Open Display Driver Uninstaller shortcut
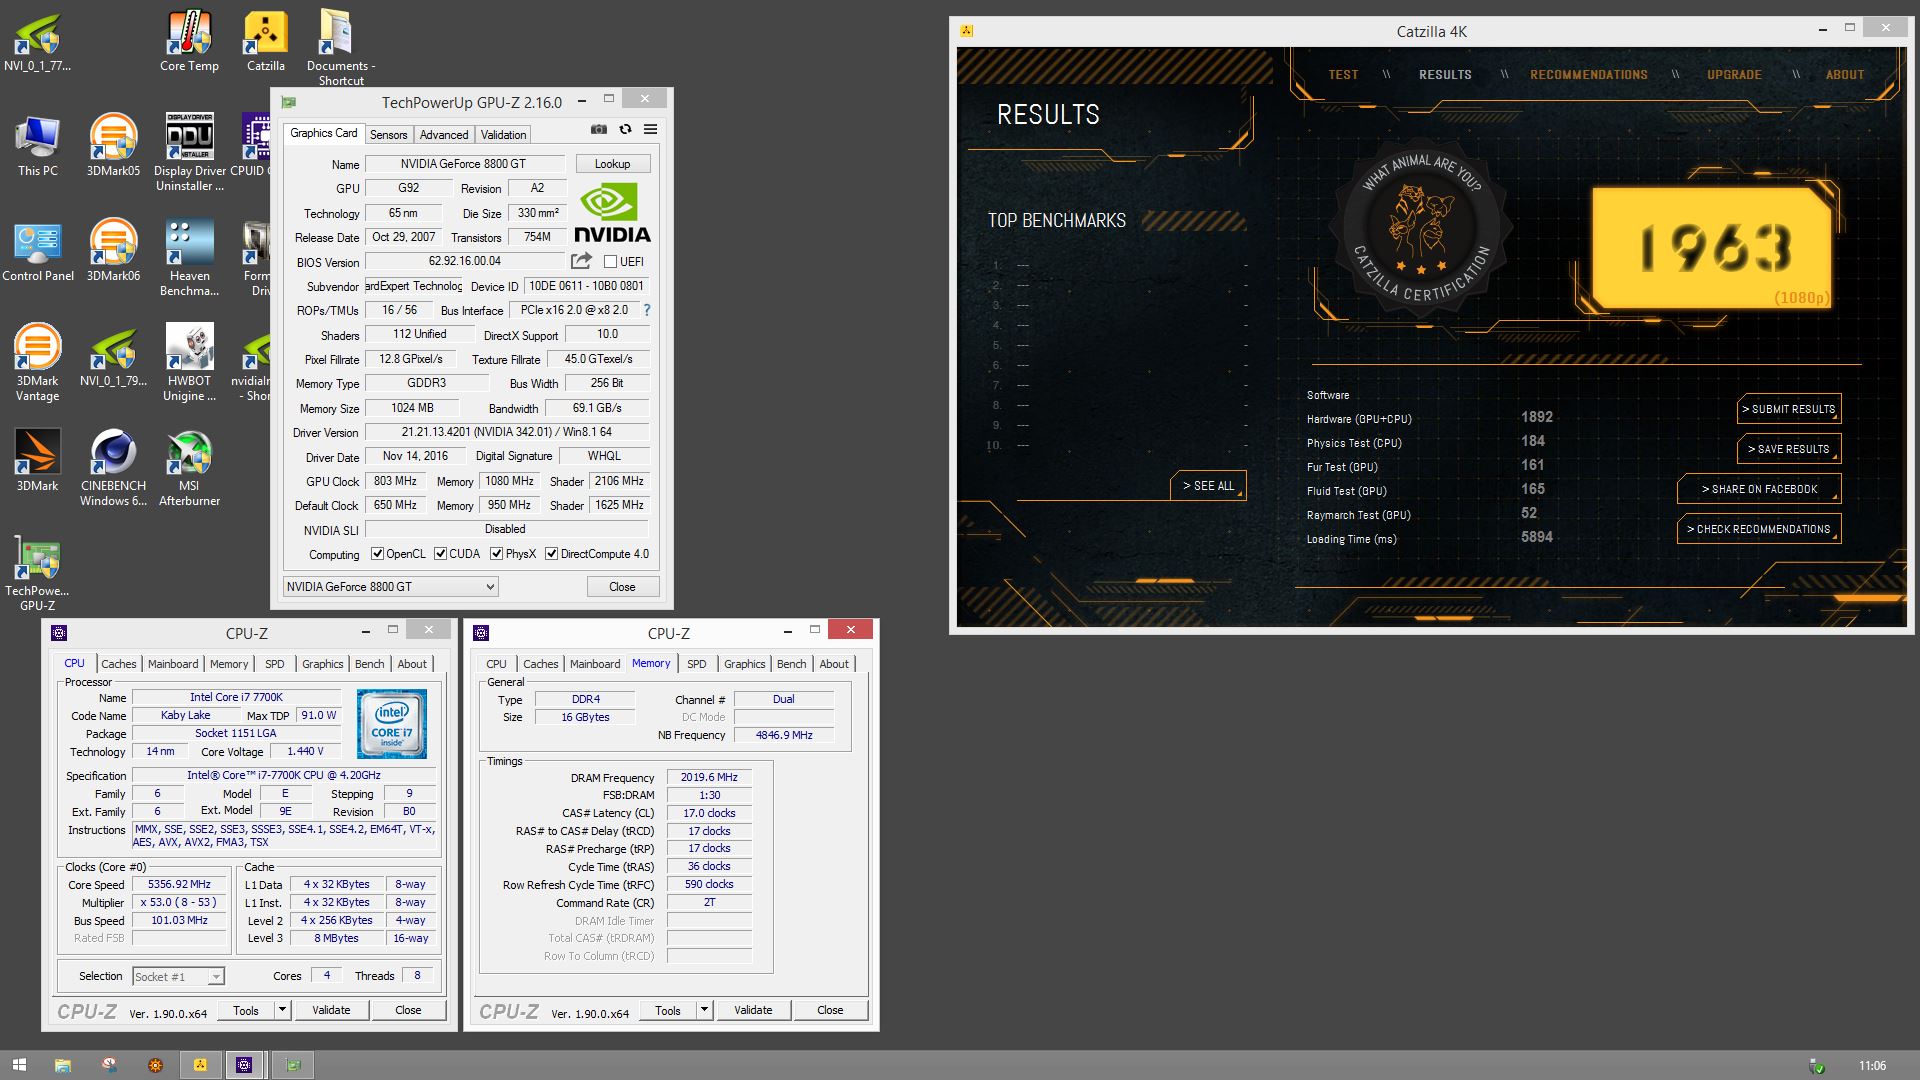 tap(189, 153)
